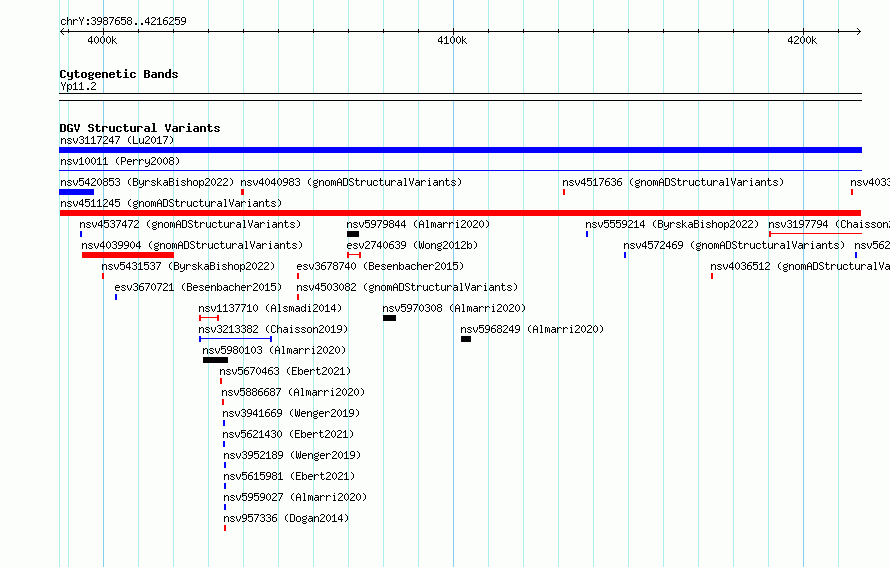
Task: Open nsv3952189 (Wenger2019) label
Action: click(x=292, y=455)
